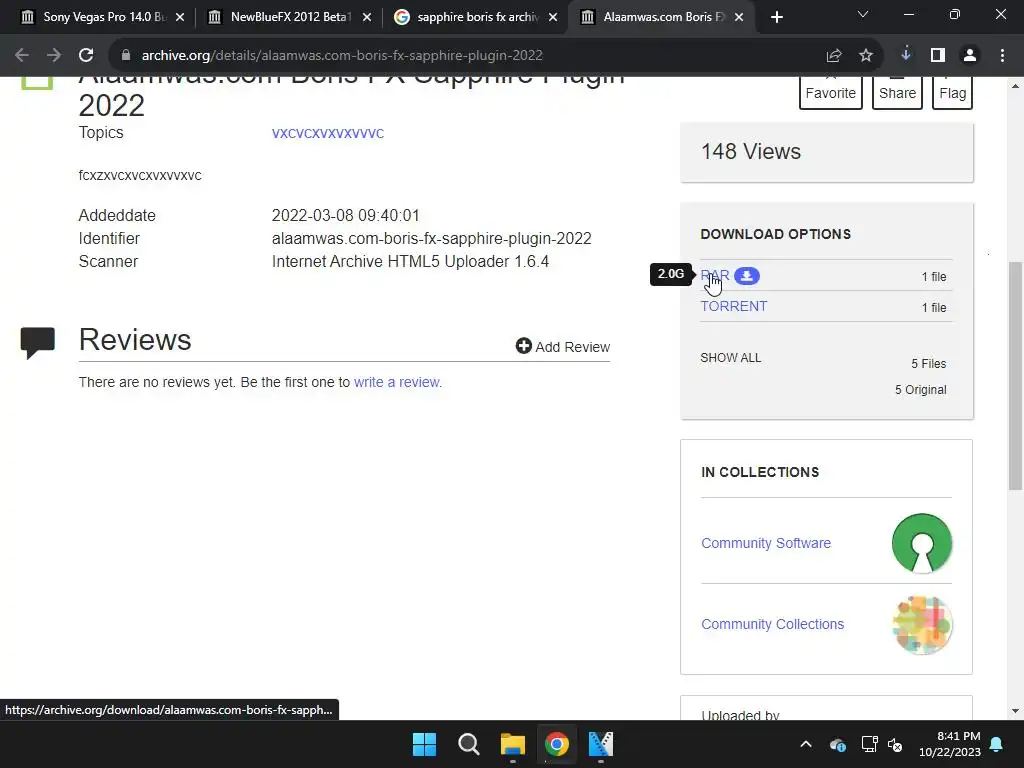Click the '5 Files' count text
1024x768 pixels.
(x=929, y=364)
